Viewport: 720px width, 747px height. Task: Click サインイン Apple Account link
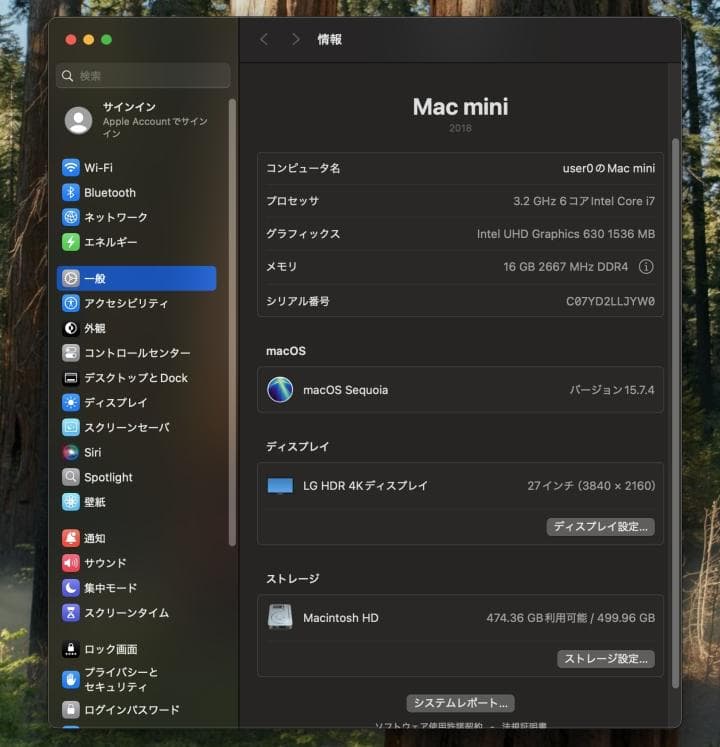[x=155, y=120]
